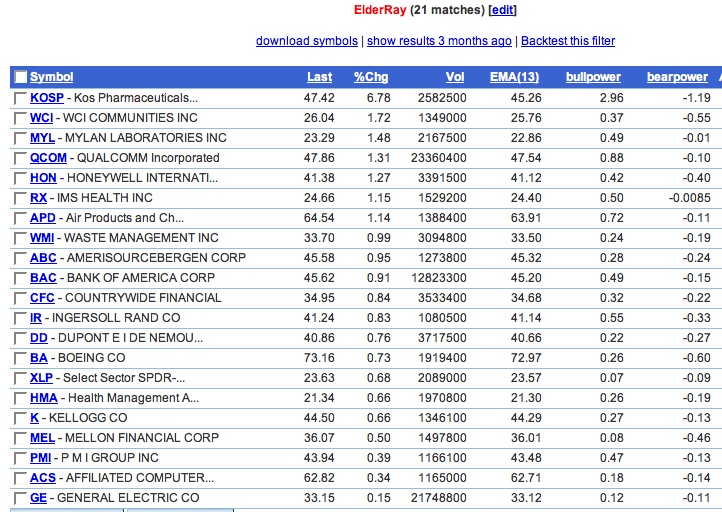Sort by EMA(13) column header
The height and width of the screenshot is (512, 722).
(514, 77)
